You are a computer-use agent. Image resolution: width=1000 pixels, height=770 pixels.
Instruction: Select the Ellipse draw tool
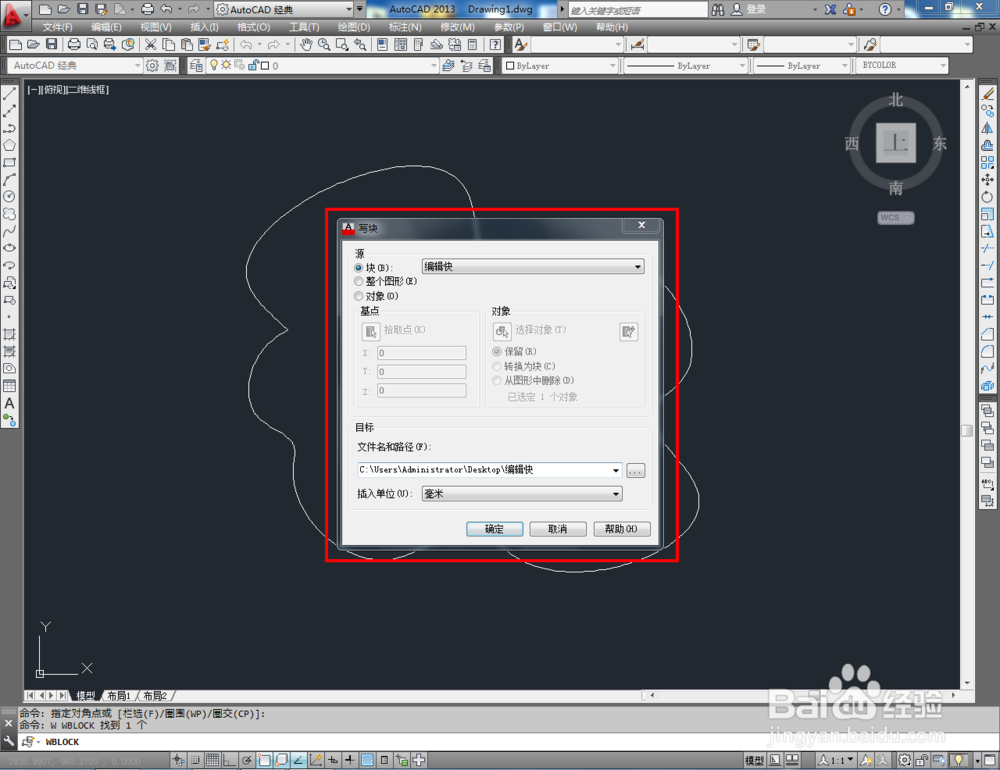pos(10,248)
